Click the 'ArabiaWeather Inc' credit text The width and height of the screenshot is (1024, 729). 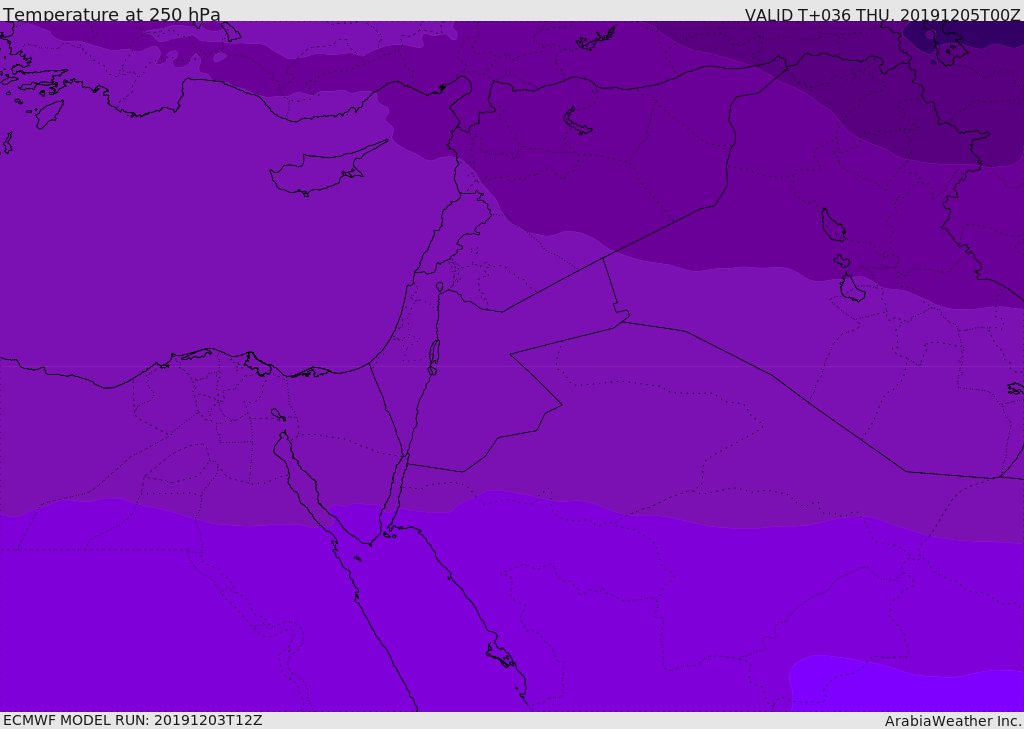click(952, 721)
